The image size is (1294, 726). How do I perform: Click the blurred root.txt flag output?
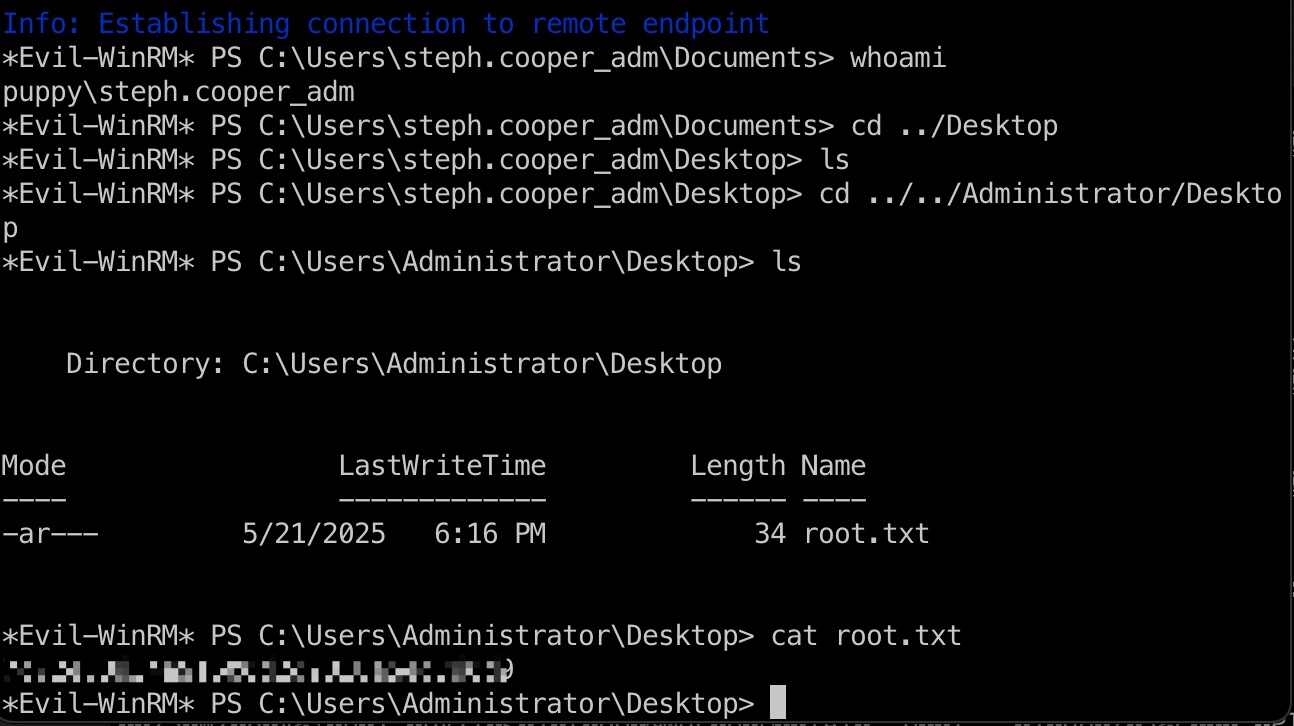pos(260,670)
